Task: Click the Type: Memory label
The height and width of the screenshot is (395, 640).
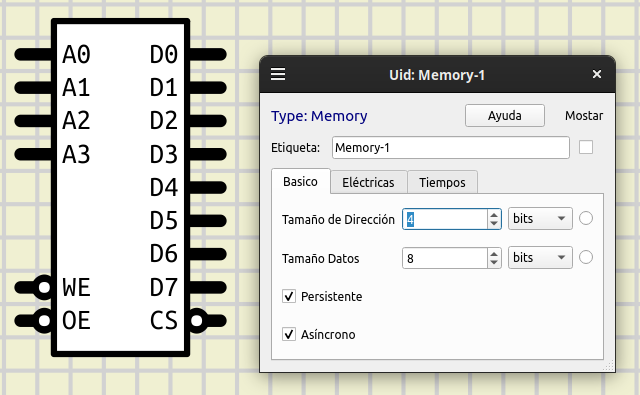Action: (319, 116)
